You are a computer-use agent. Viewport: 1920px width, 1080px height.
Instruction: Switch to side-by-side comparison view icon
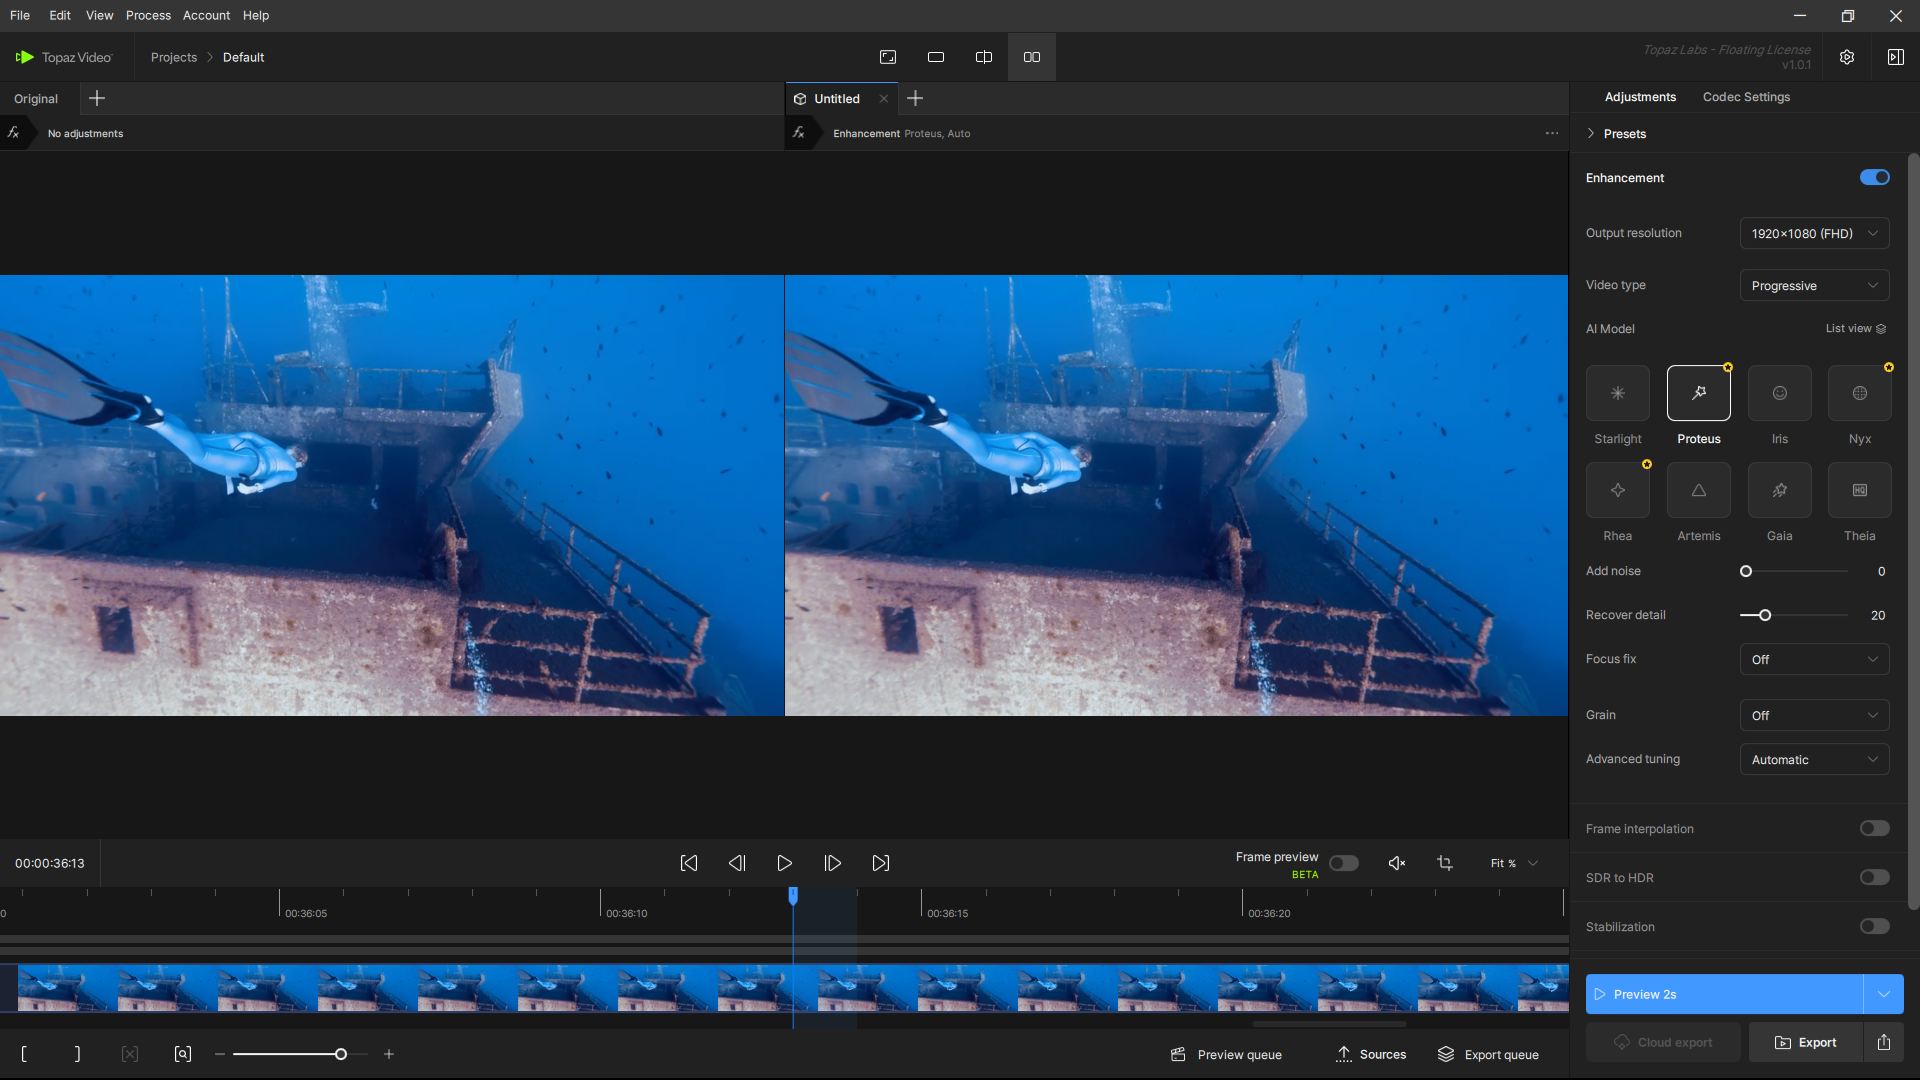pos(1031,57)
